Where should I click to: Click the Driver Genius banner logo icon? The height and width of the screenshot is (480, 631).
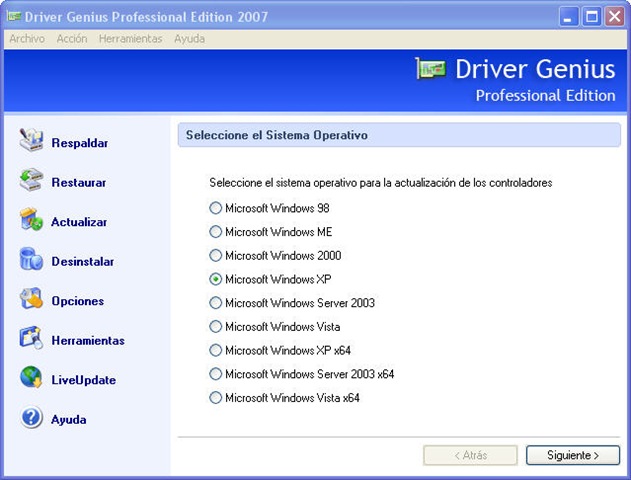point(431,68)
